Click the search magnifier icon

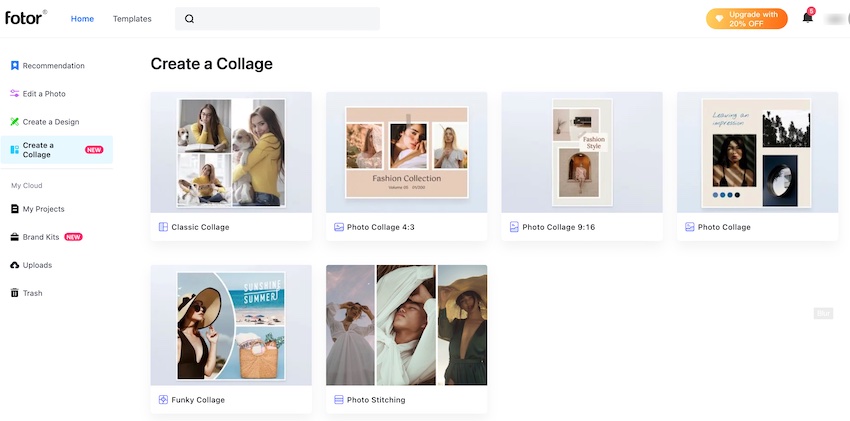pyautogui.click(x=189, y=18)
